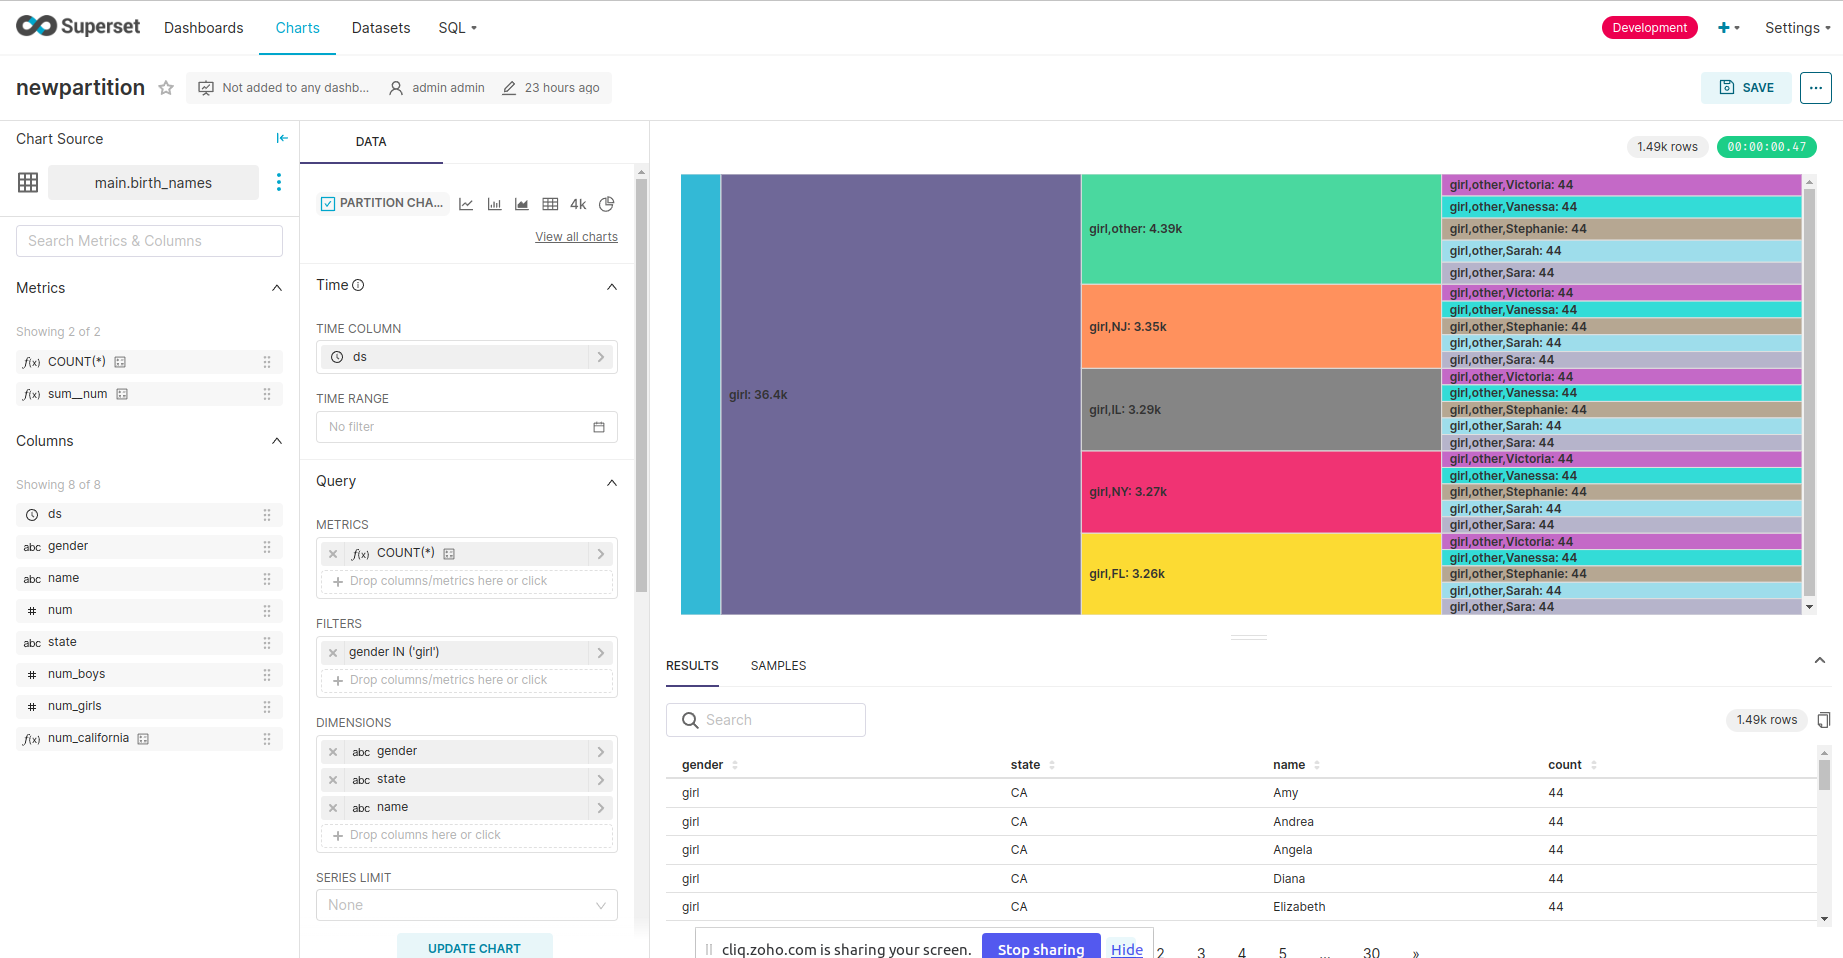Viewport: 1843px width, 958px height.
Task: Copy results data using the copy icon
Action: click(1824, 720)
